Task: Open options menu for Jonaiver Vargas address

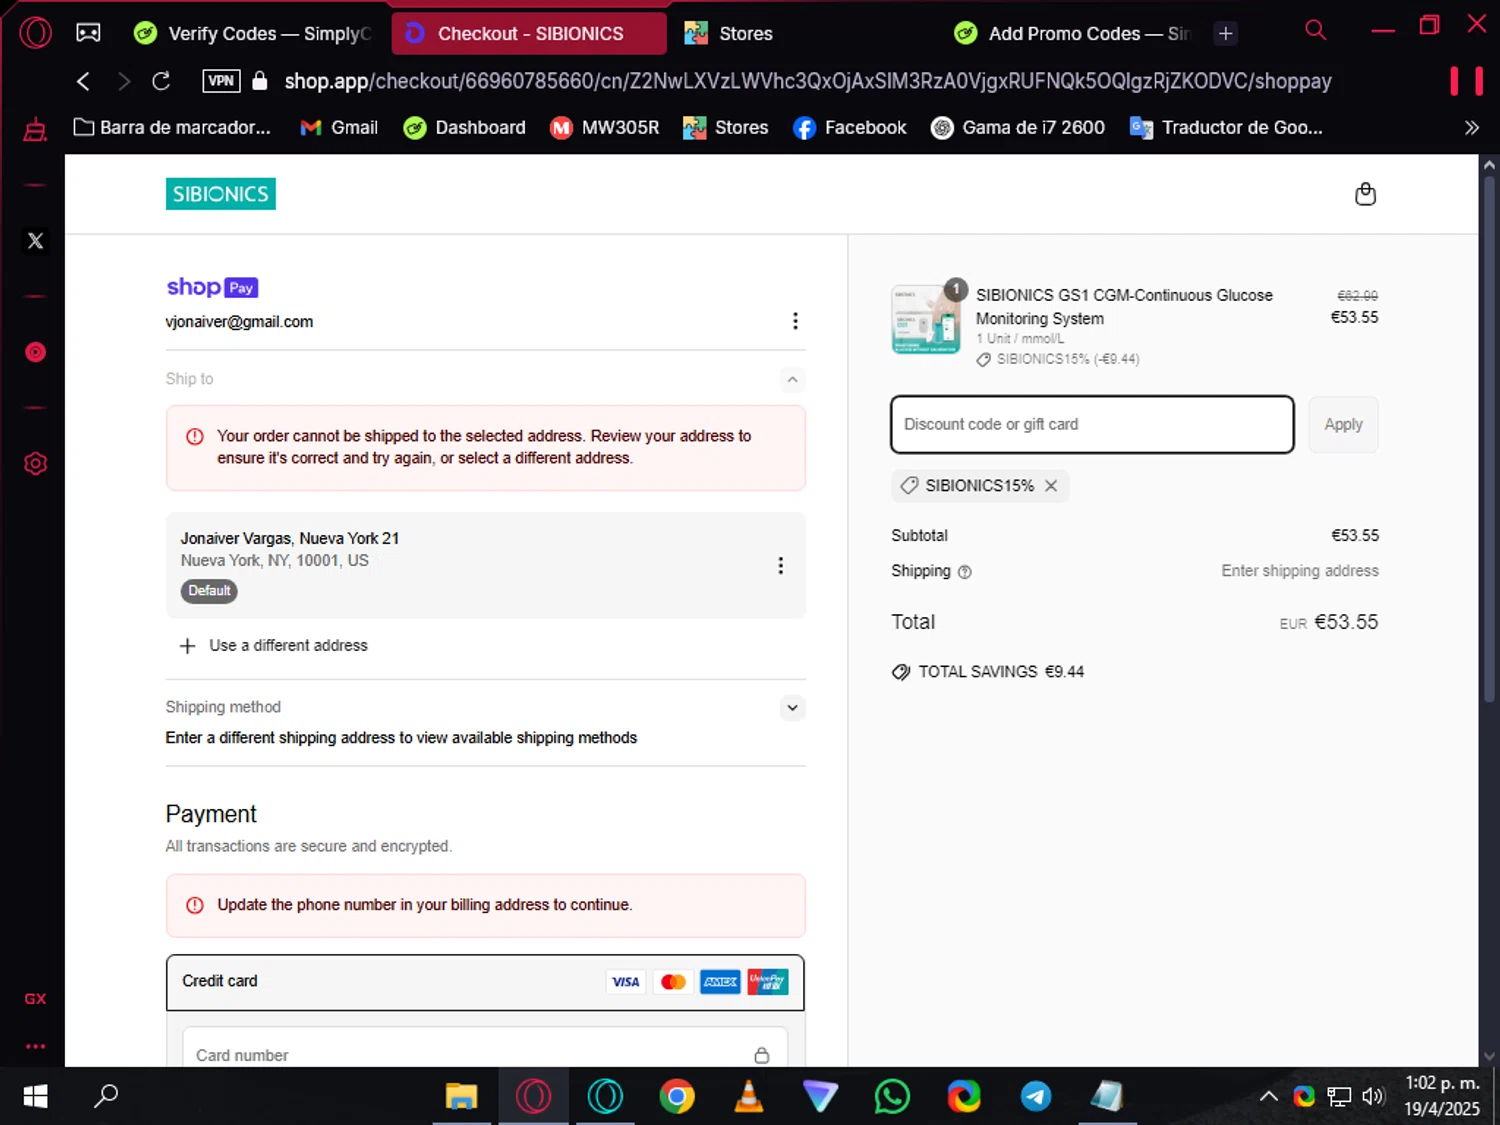Action: 781,566
